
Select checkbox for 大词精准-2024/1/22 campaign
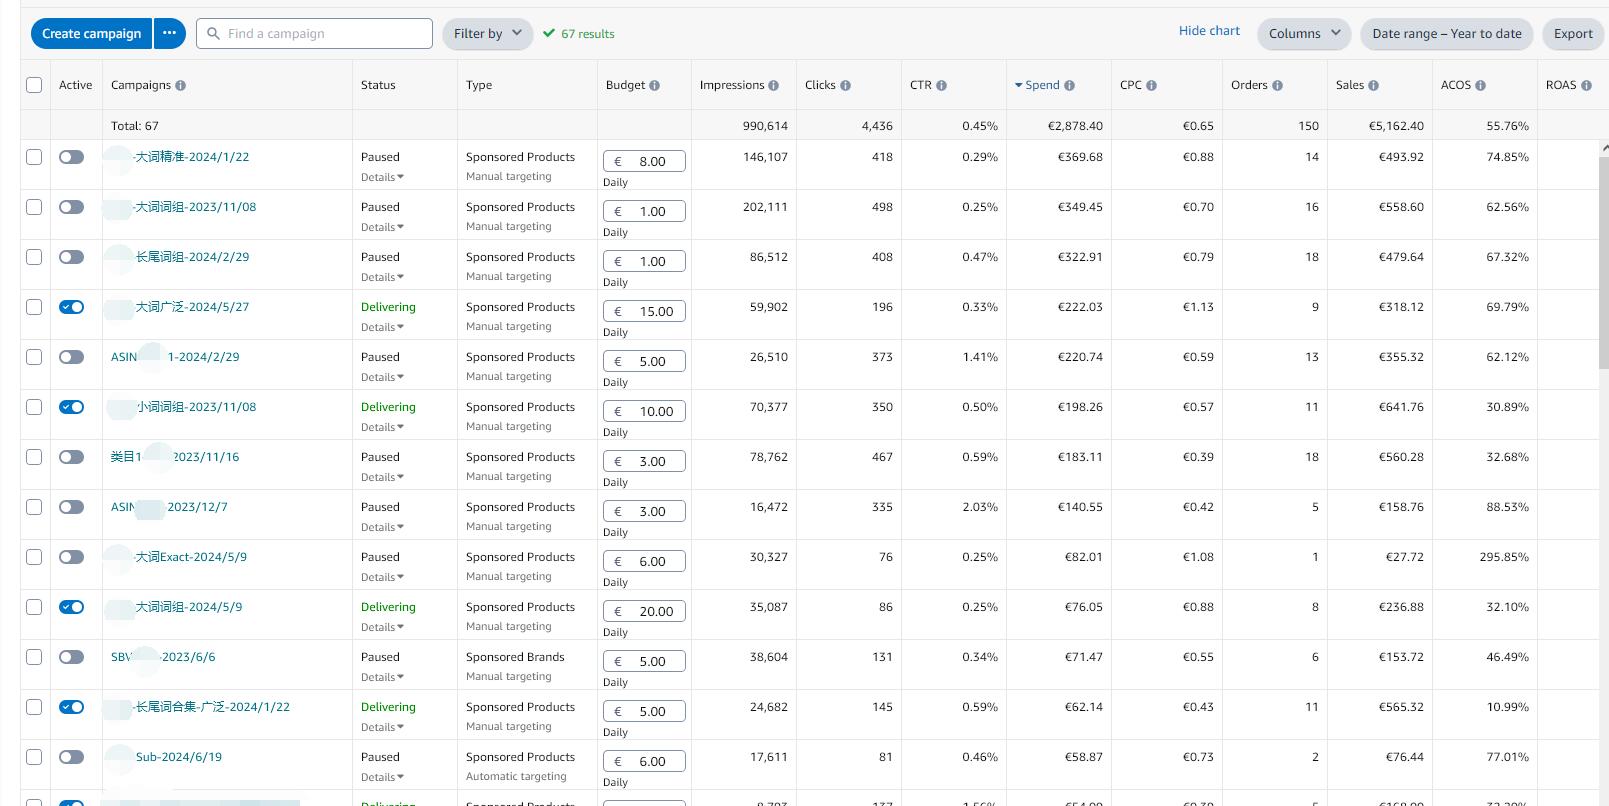pos(34,157)
